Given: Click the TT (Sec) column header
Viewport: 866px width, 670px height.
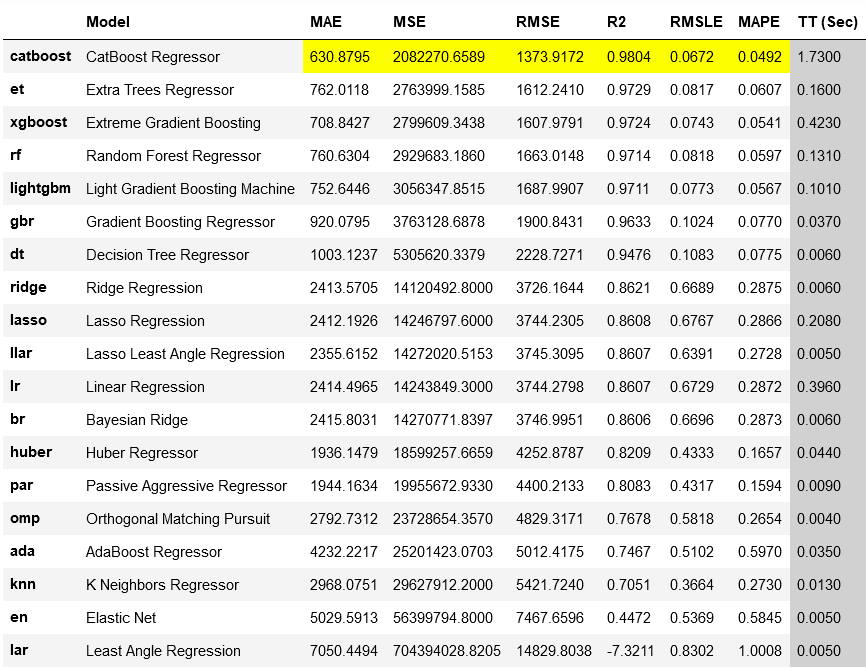Looking at the screenshot, I should (x=828, y=22).
